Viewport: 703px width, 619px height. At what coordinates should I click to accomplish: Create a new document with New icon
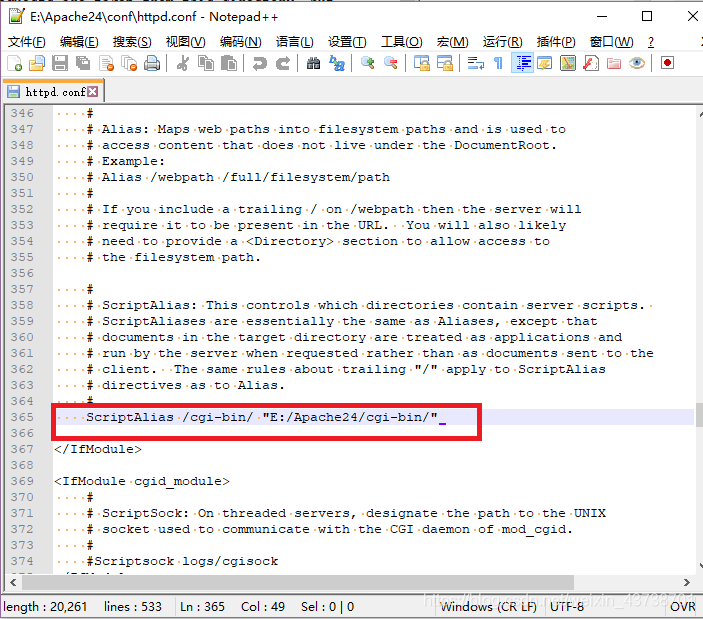(14, 63)
